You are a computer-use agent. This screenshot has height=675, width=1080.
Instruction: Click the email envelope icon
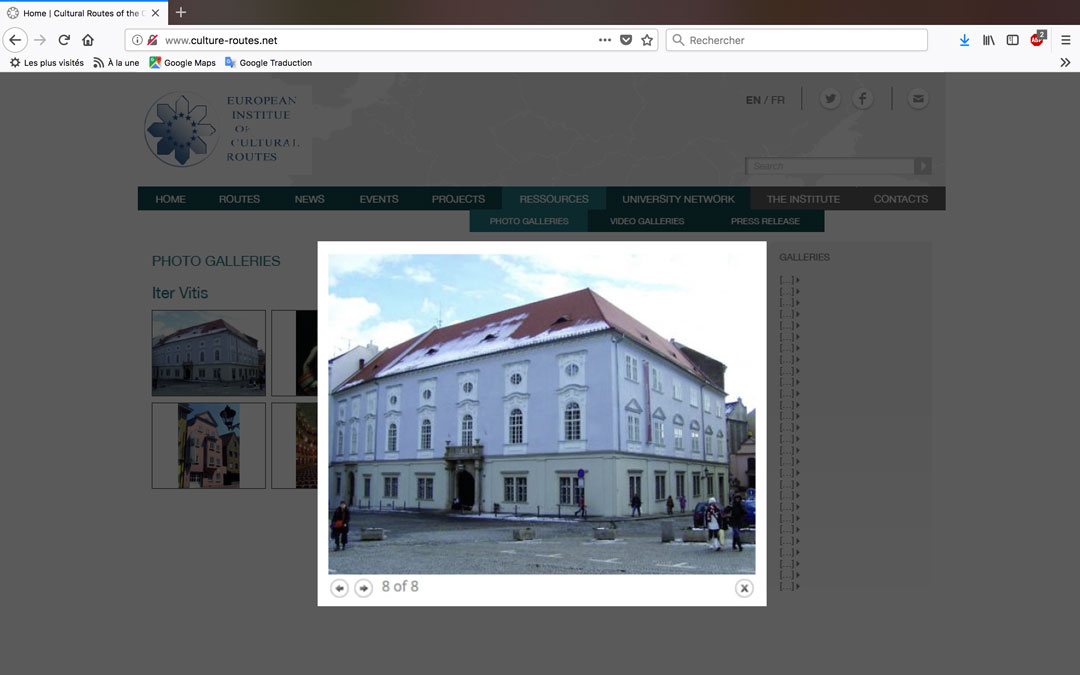coord(918,99)
